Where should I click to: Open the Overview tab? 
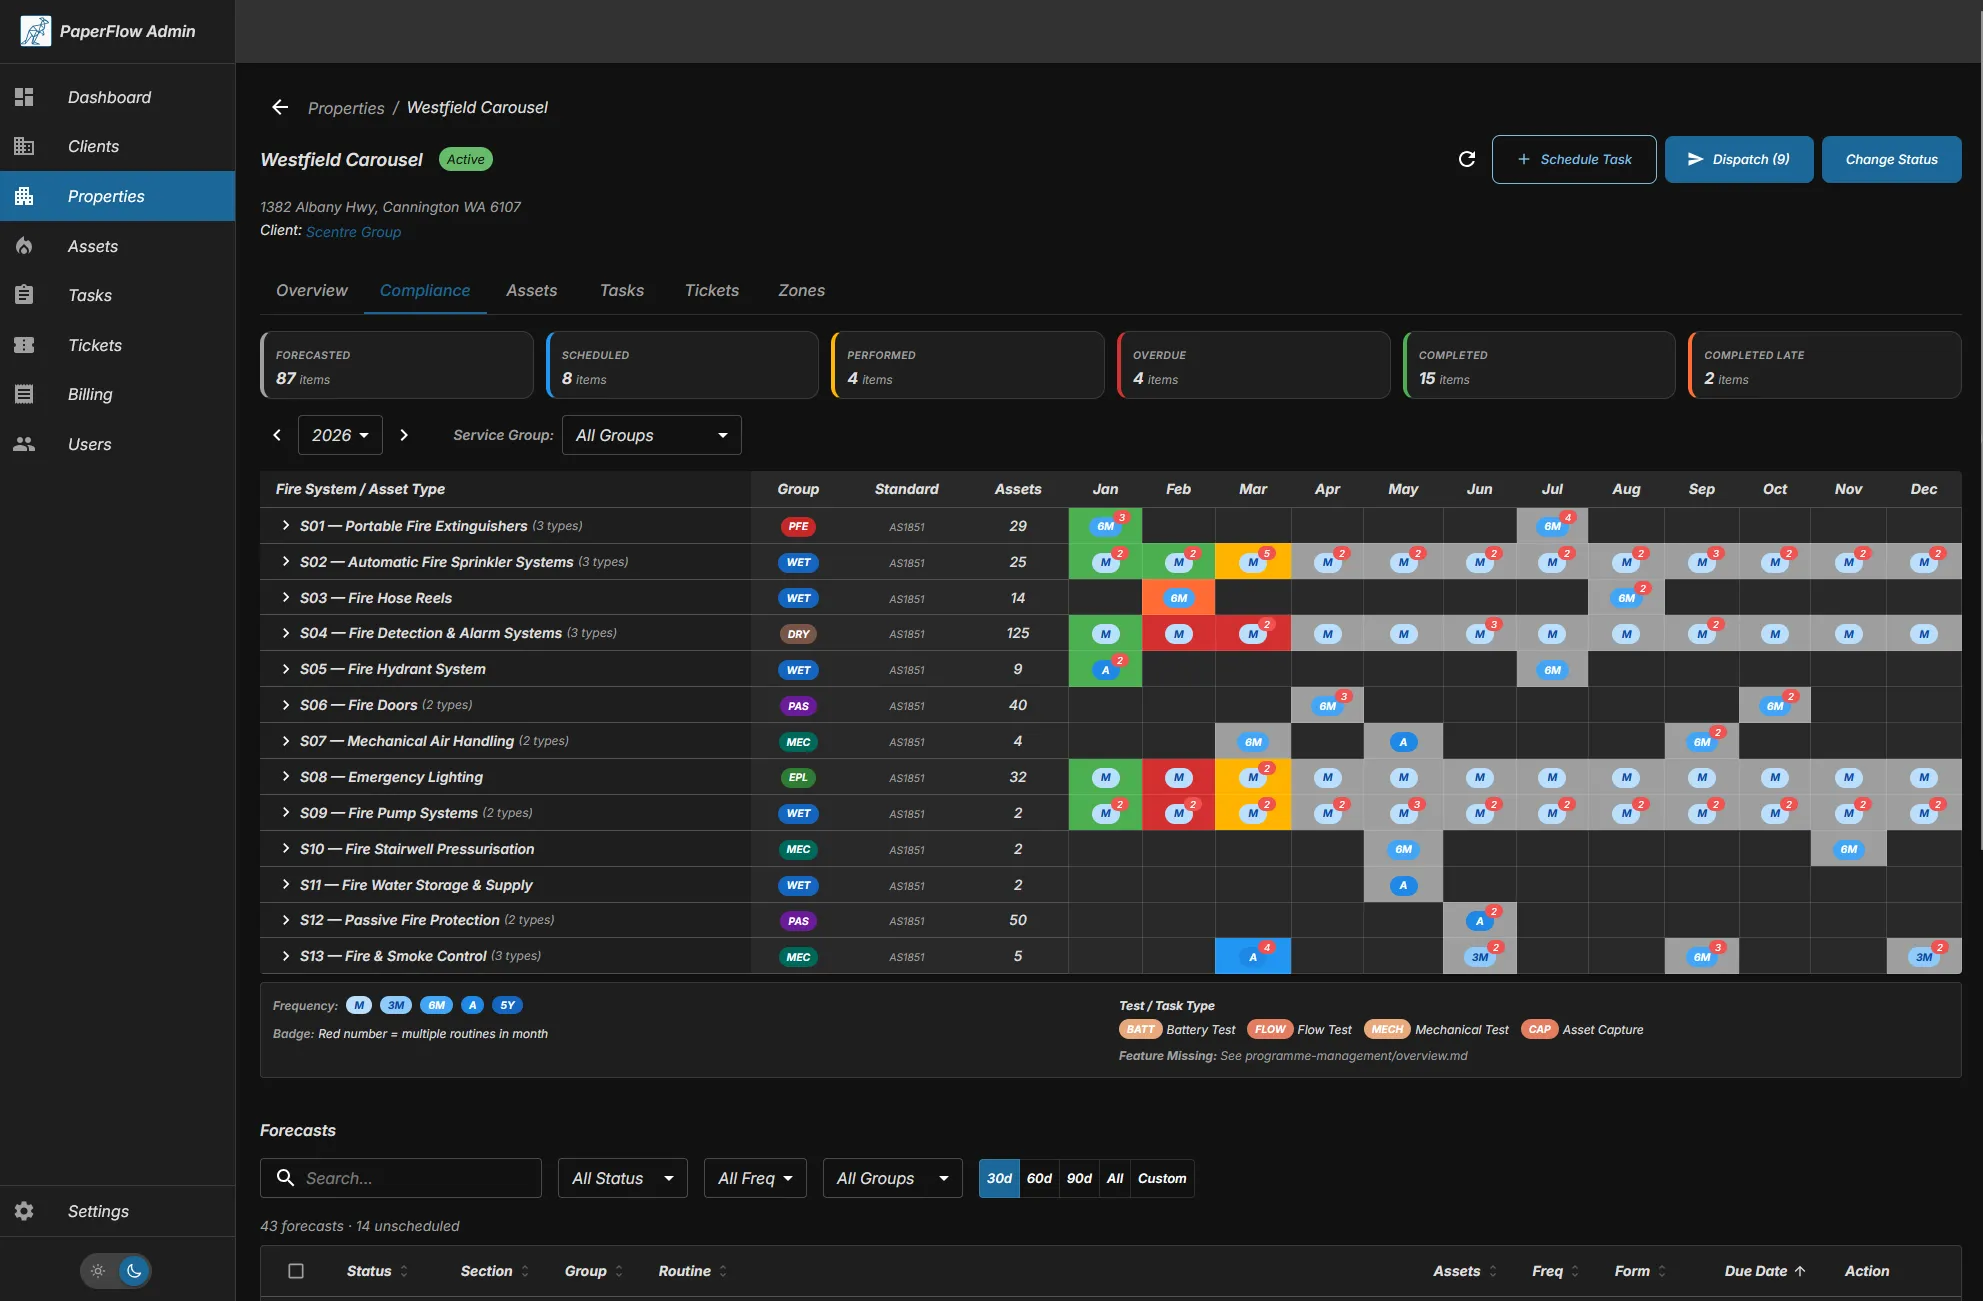[x=311, y=291]
